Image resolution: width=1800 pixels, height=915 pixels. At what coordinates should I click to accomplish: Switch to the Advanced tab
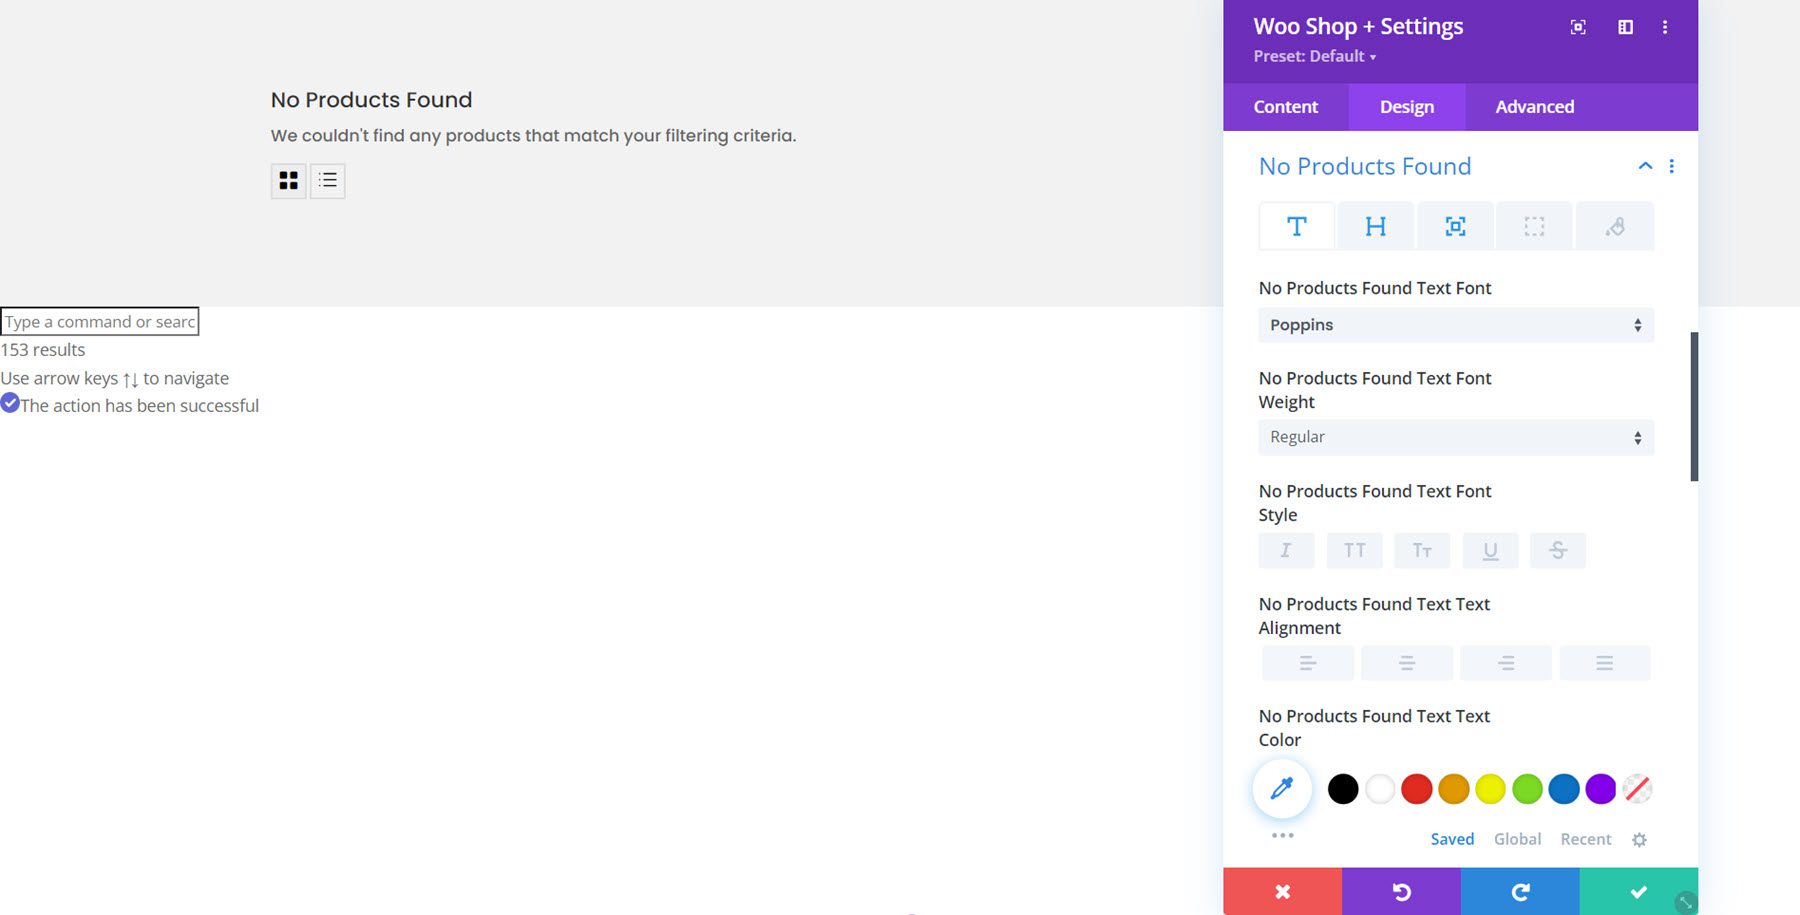(x=1533, y=106)
